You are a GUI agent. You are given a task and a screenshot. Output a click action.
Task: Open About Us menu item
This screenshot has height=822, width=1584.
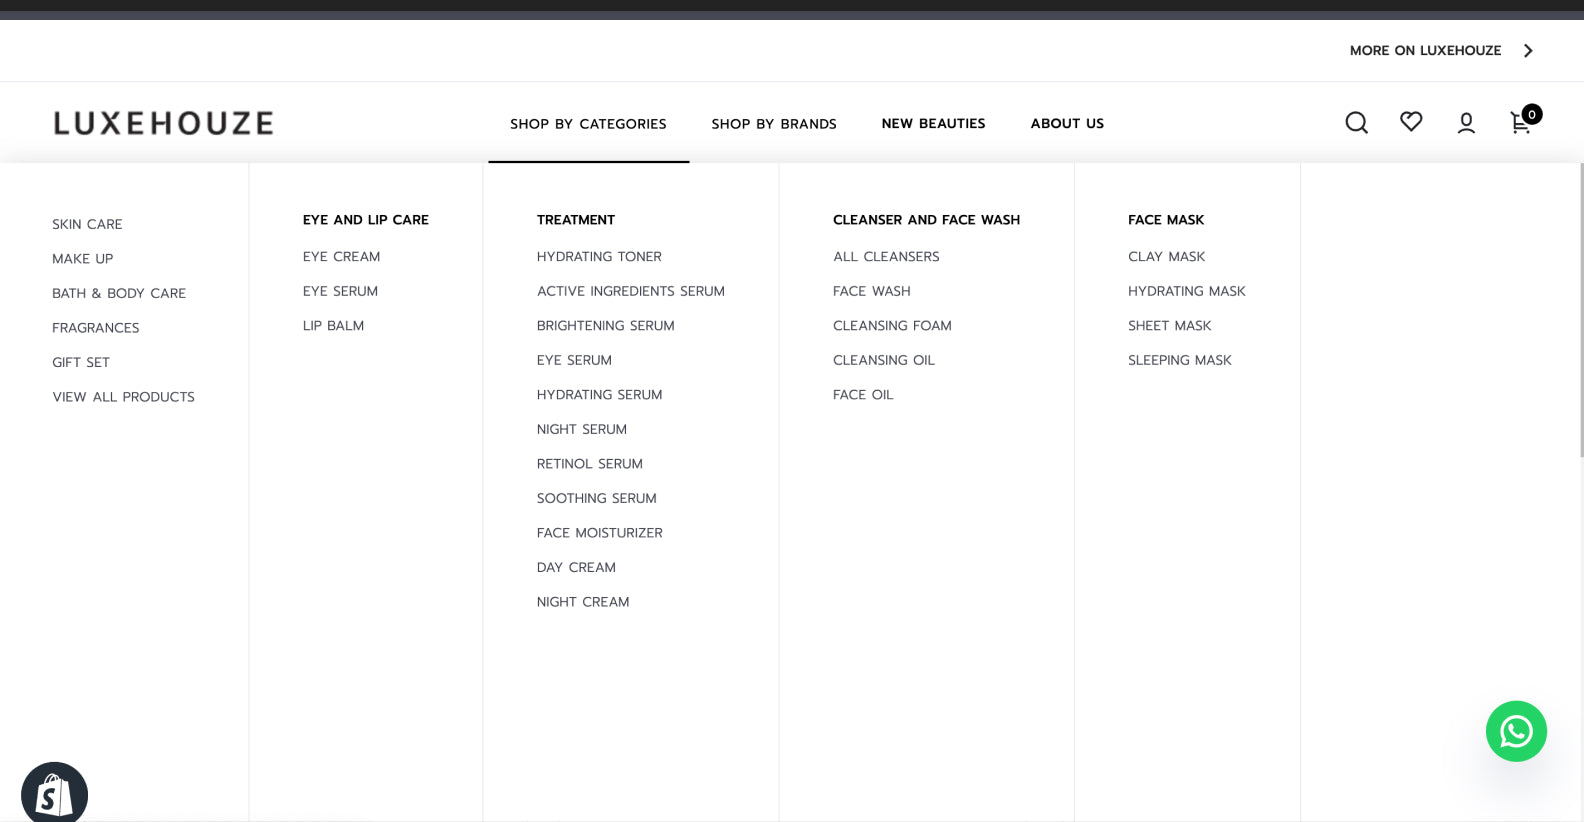coord(1067,124)
